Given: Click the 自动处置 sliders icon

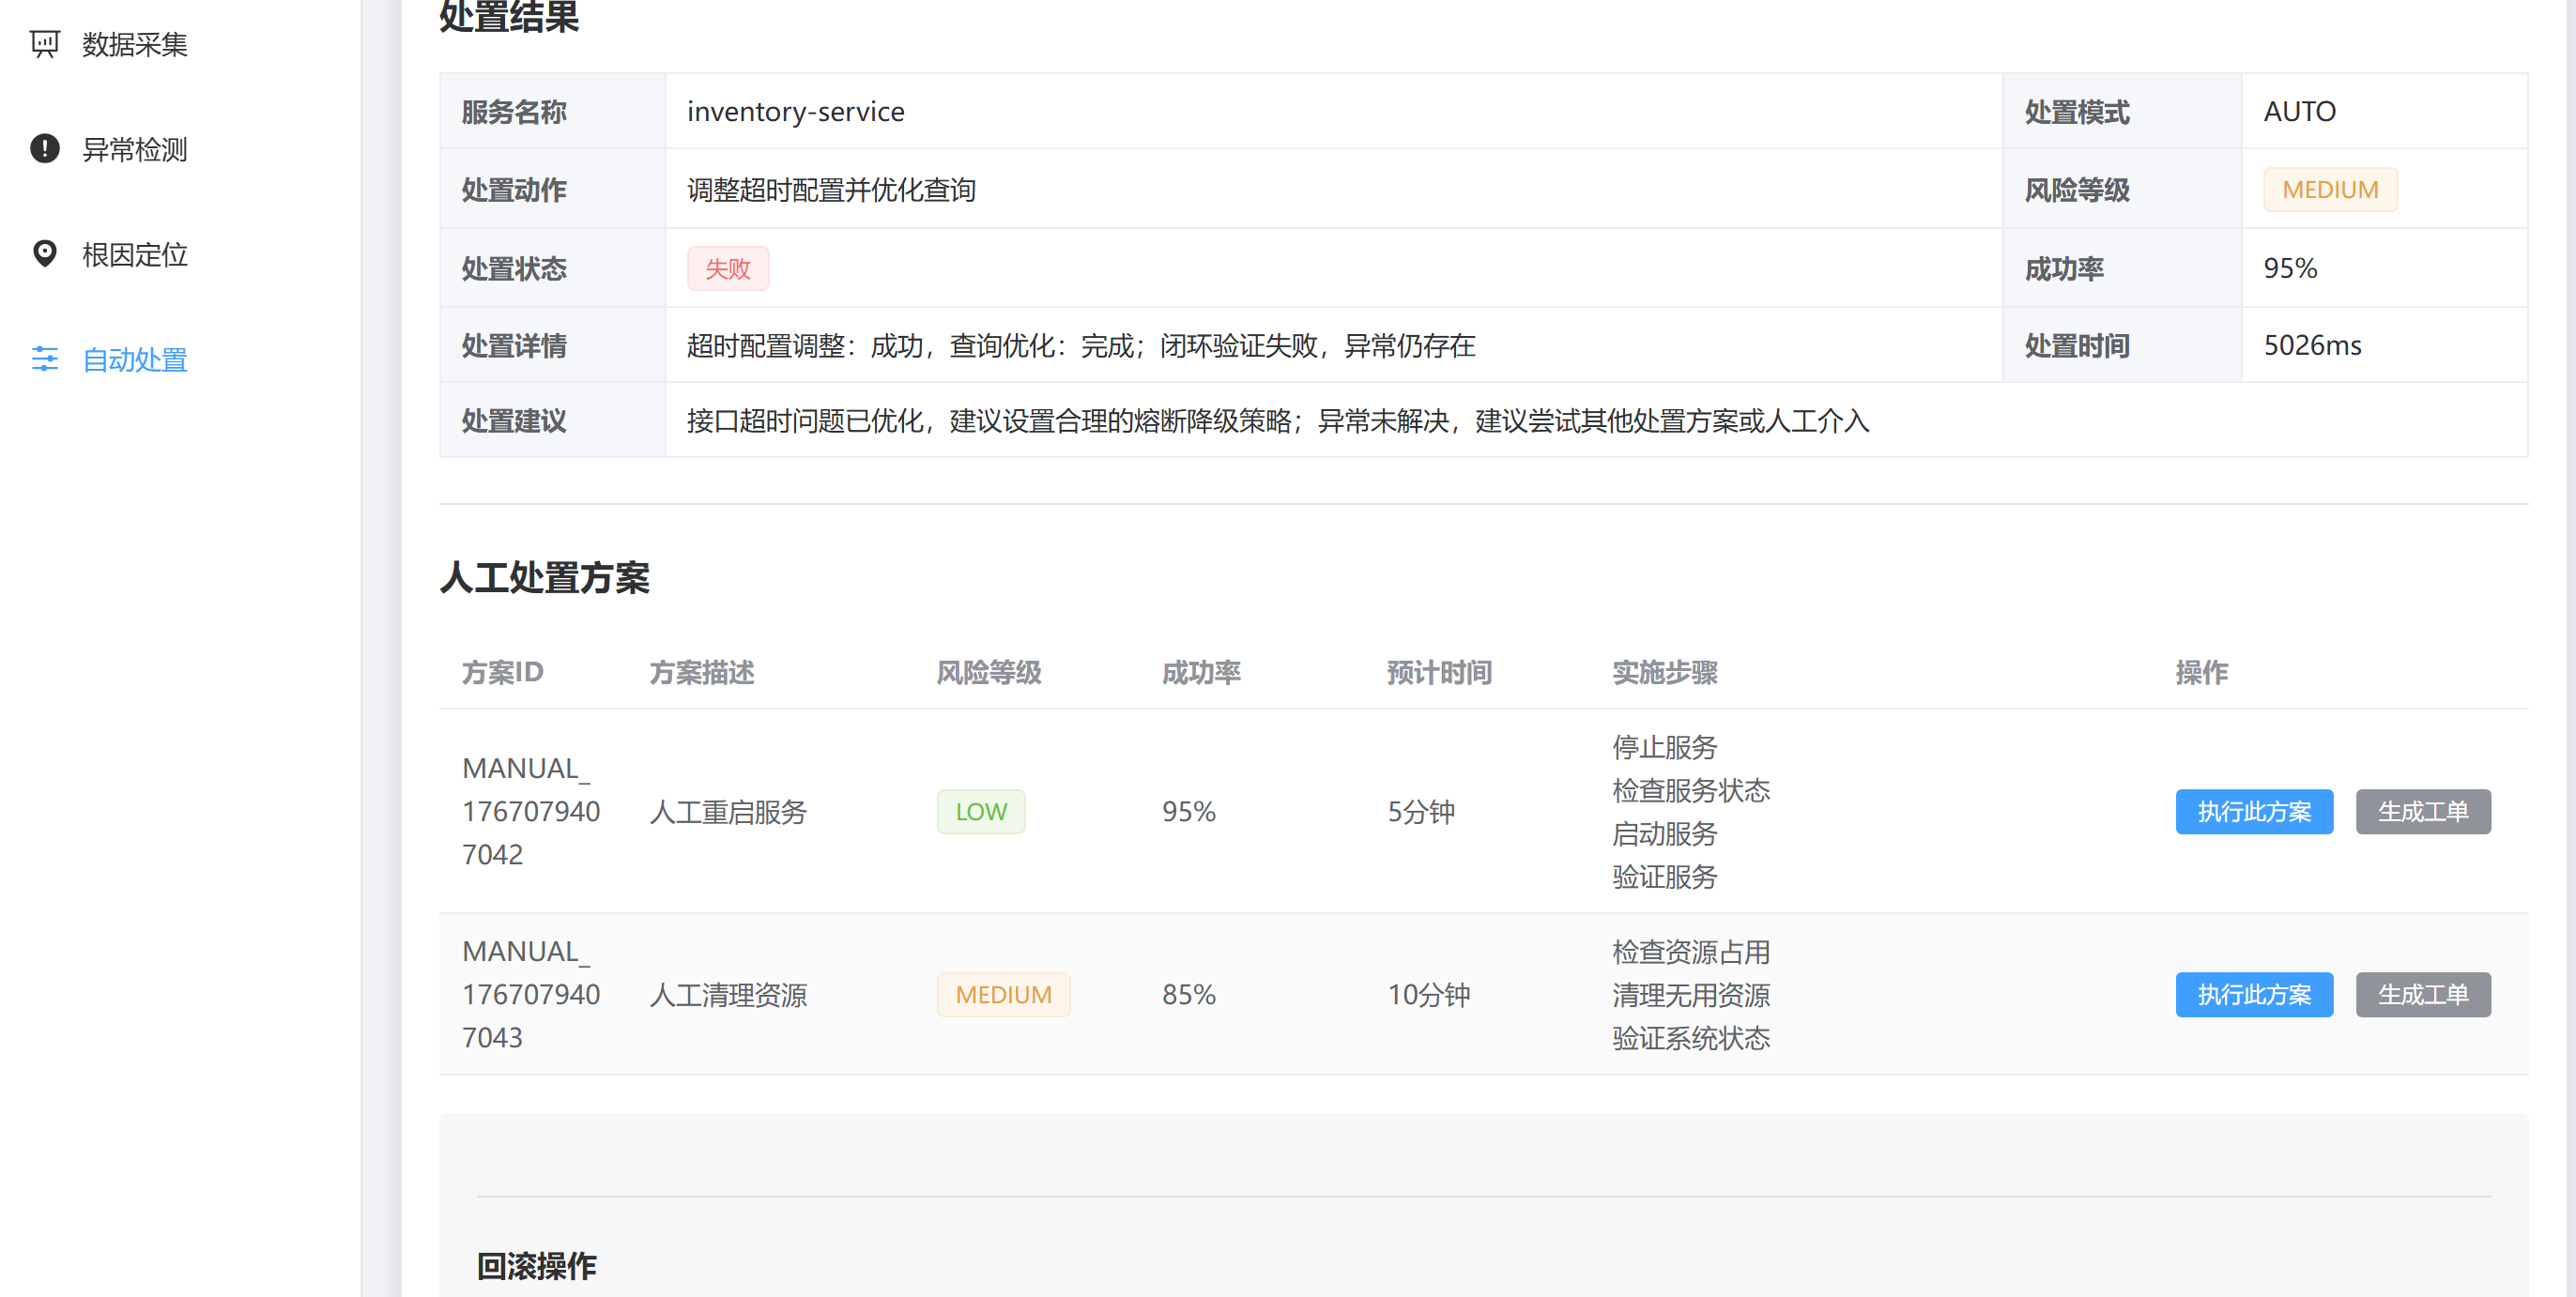Looking at the screenshot, I should click(x=44, y=359).
